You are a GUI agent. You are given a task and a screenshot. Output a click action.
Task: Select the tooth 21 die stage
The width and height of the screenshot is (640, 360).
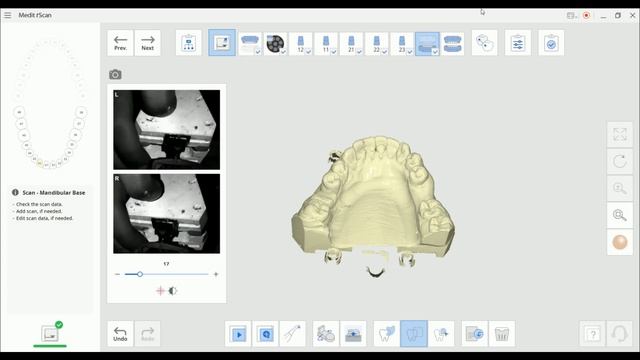(351, 44)
